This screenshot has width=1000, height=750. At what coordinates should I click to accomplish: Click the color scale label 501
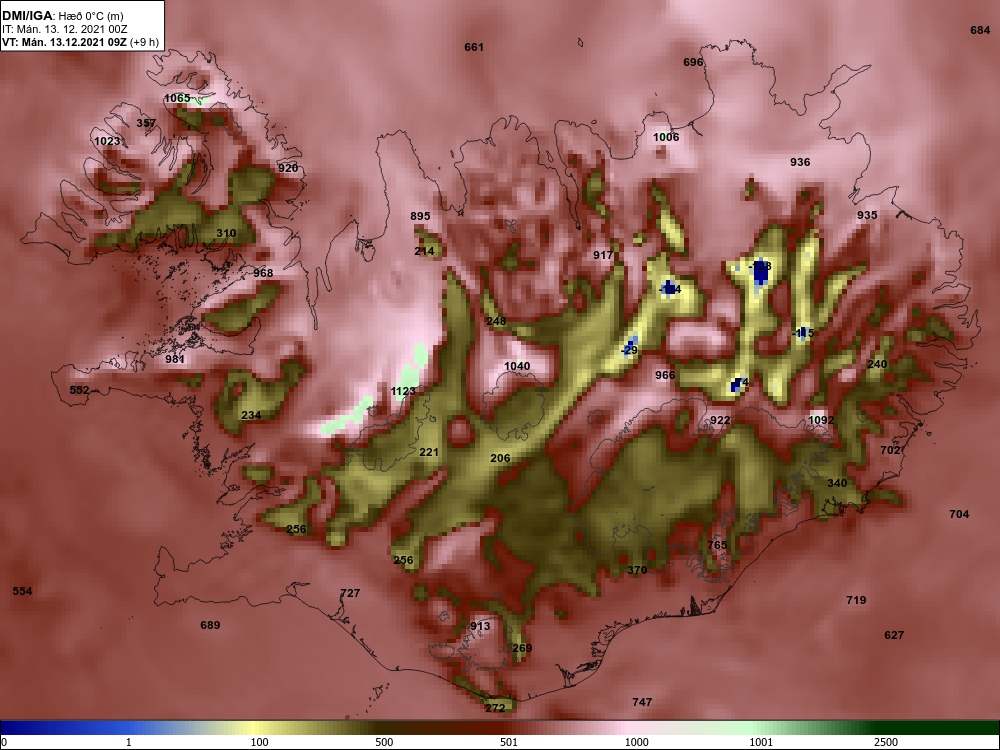(x=509, y=742)
